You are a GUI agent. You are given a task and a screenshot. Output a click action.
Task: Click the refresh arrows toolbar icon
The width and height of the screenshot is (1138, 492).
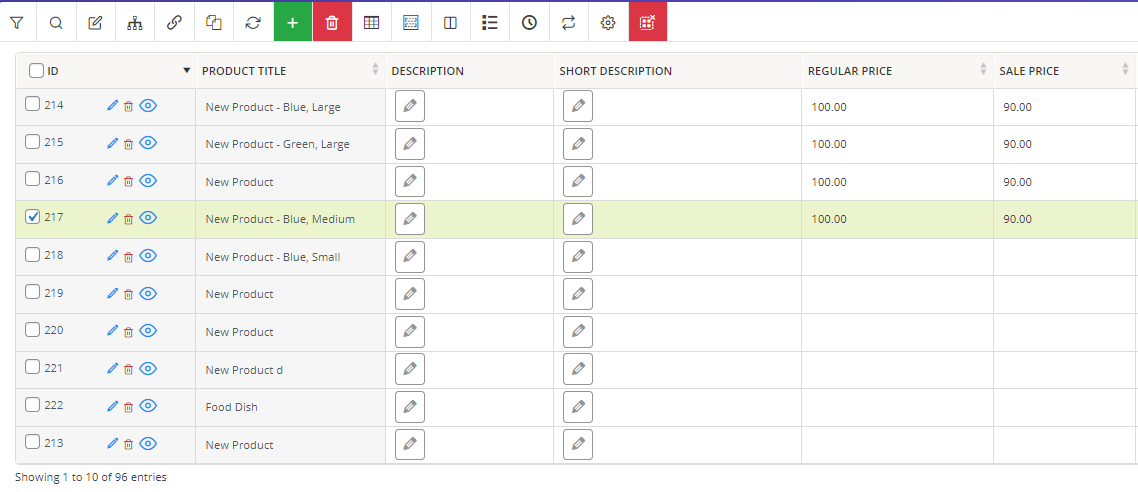point(253,22)
